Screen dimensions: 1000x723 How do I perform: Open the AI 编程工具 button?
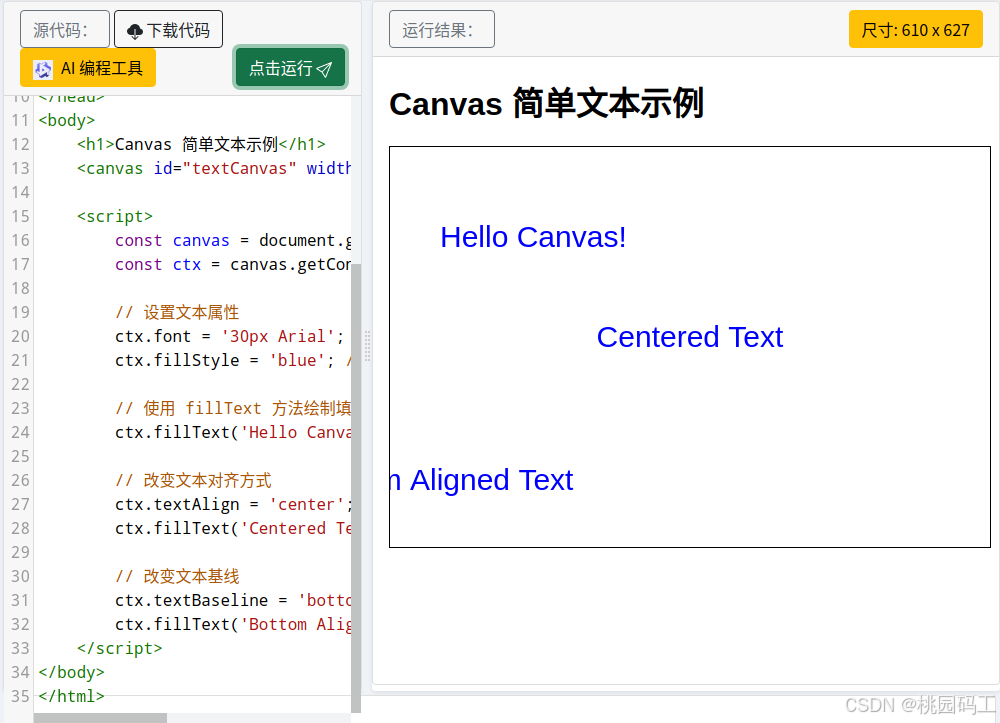(x=88, y=68)
